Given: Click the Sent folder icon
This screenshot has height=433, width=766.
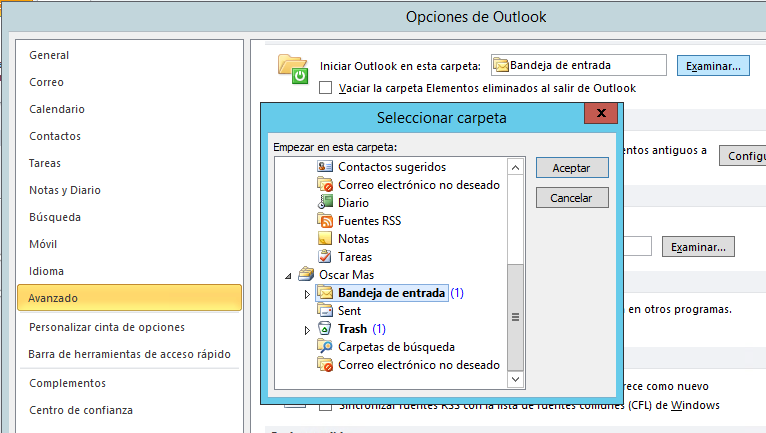Looking at the screenshot, I should 325,310.
